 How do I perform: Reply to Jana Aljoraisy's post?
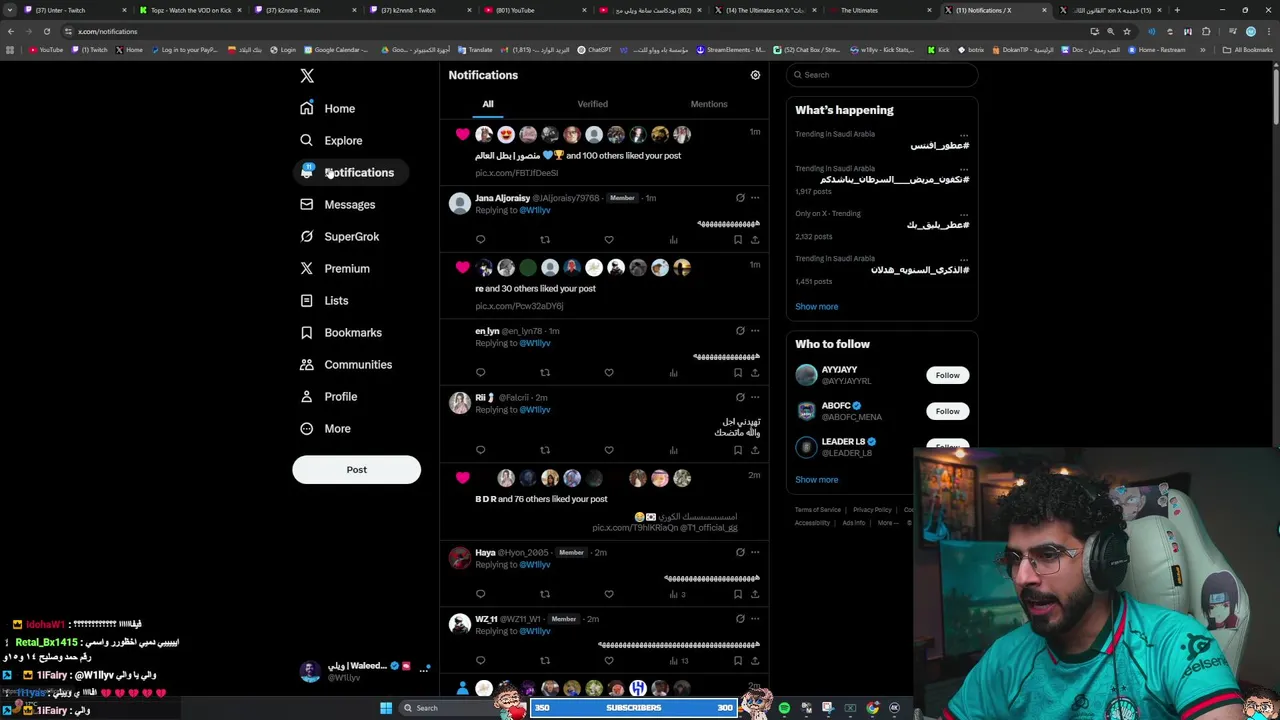tap(480, 240)
